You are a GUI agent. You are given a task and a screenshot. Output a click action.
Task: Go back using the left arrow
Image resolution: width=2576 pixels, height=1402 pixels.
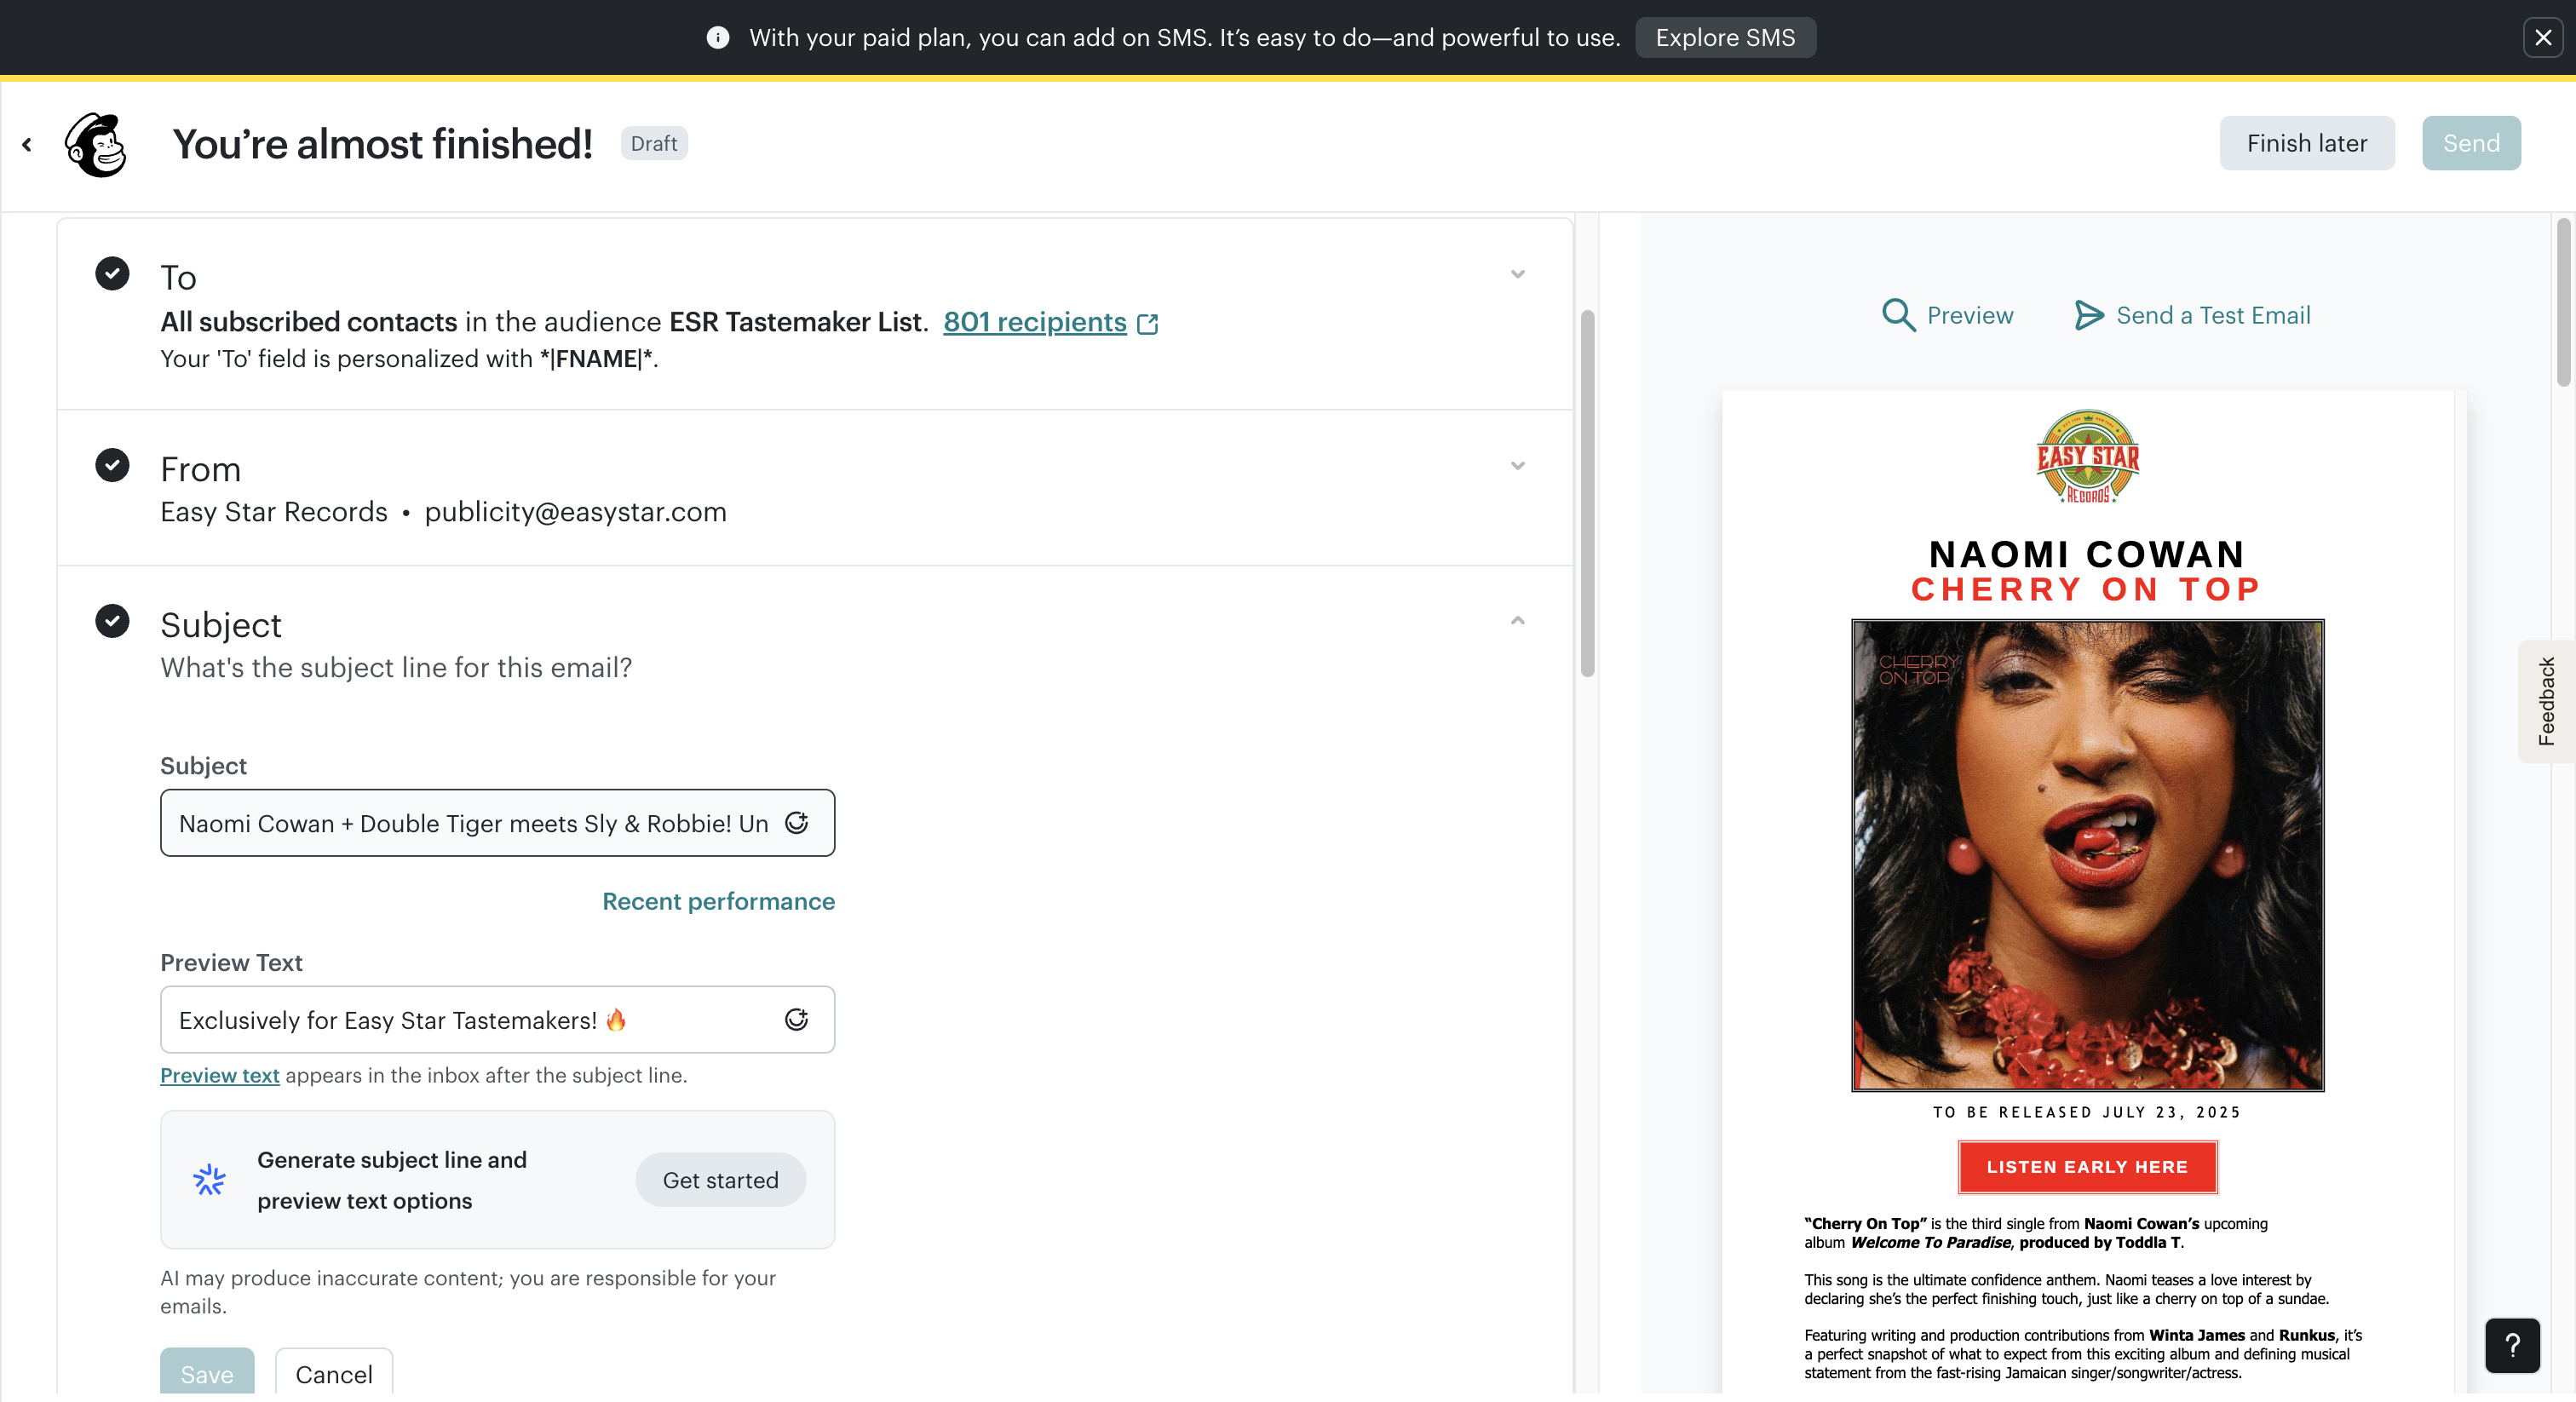(x=27, y=144)
